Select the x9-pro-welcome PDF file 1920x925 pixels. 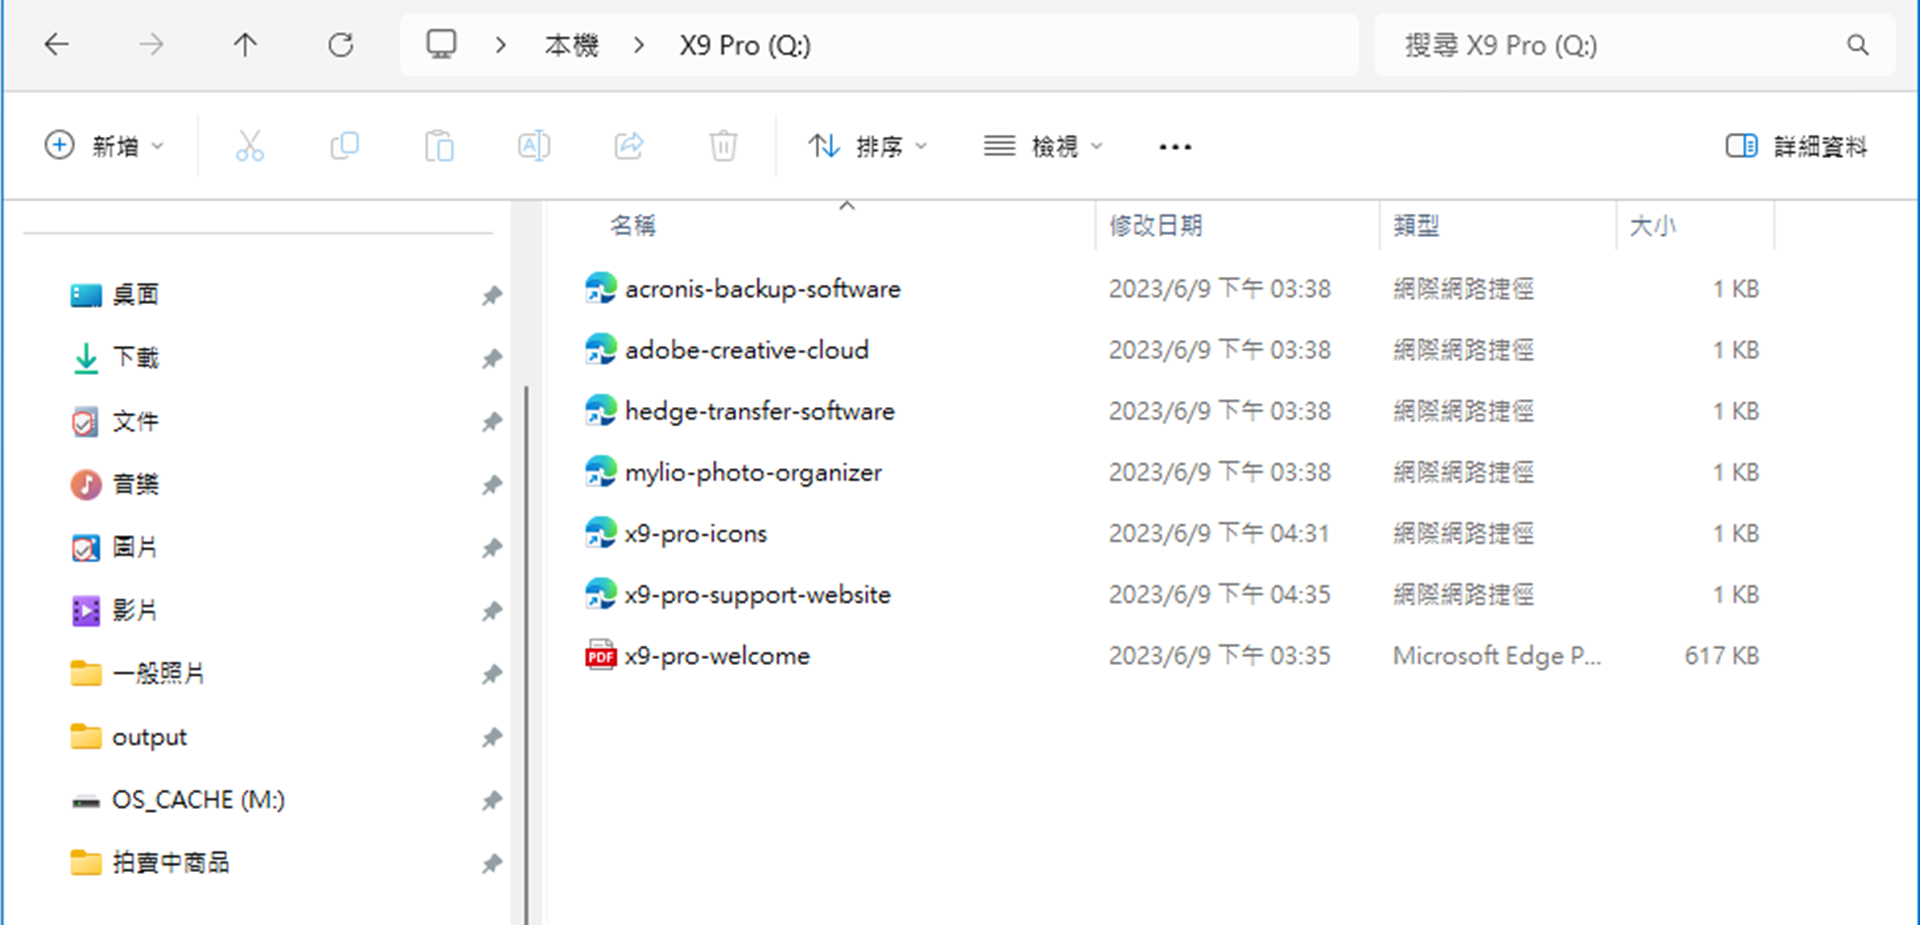(717, 656)
